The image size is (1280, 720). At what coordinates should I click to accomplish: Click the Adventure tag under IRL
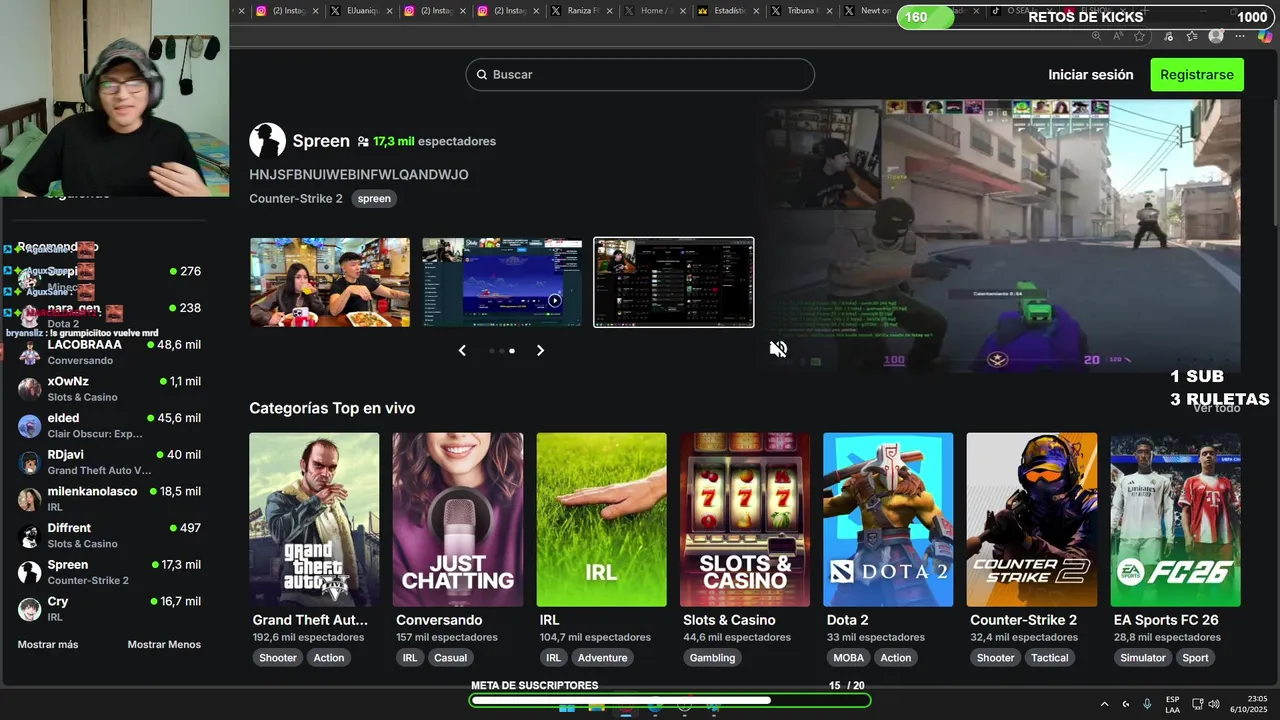click(603, 658)
